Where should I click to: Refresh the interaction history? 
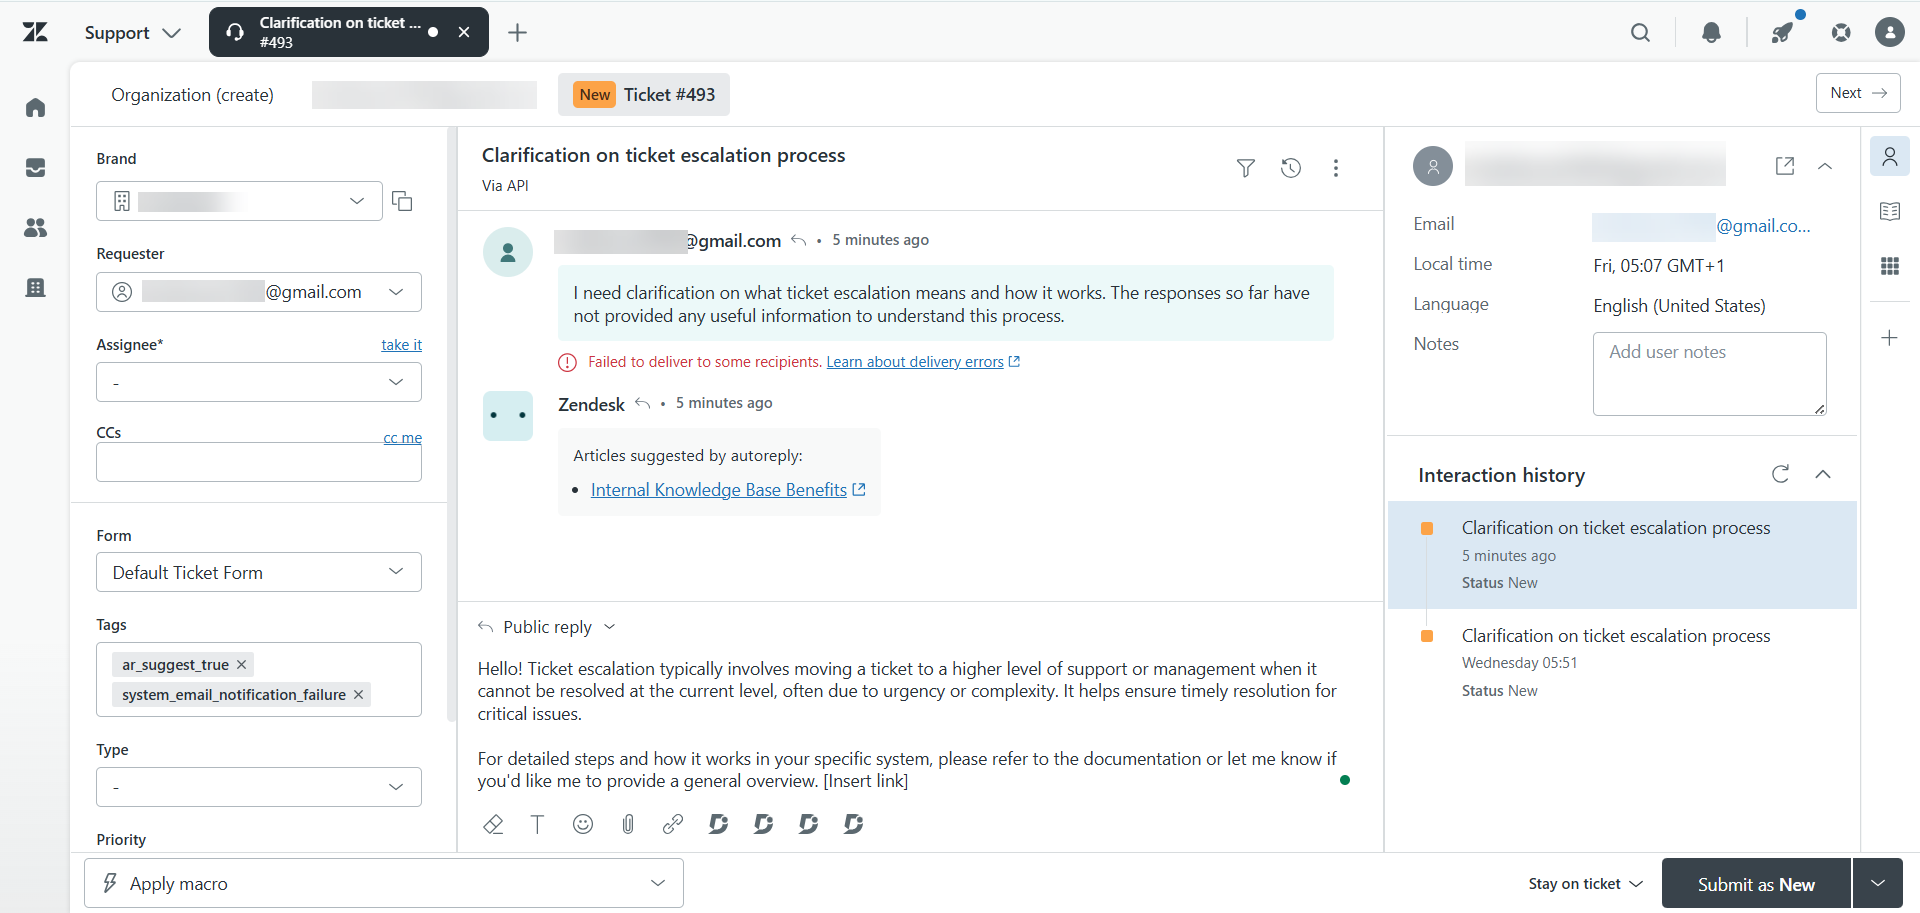(x=1781, y=474)
